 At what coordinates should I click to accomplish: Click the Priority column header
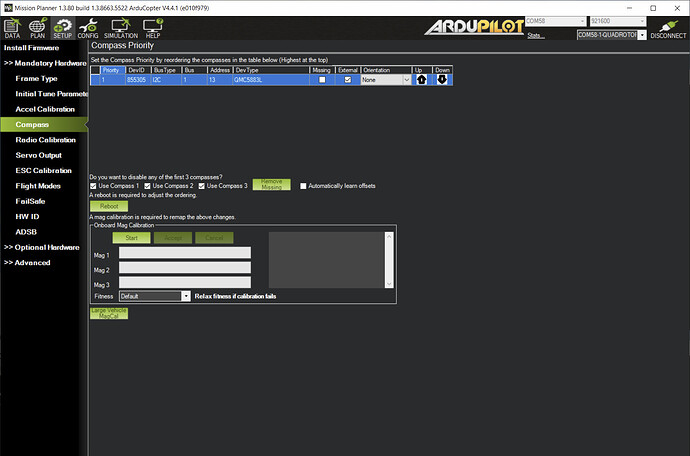(x=113, y=70)
